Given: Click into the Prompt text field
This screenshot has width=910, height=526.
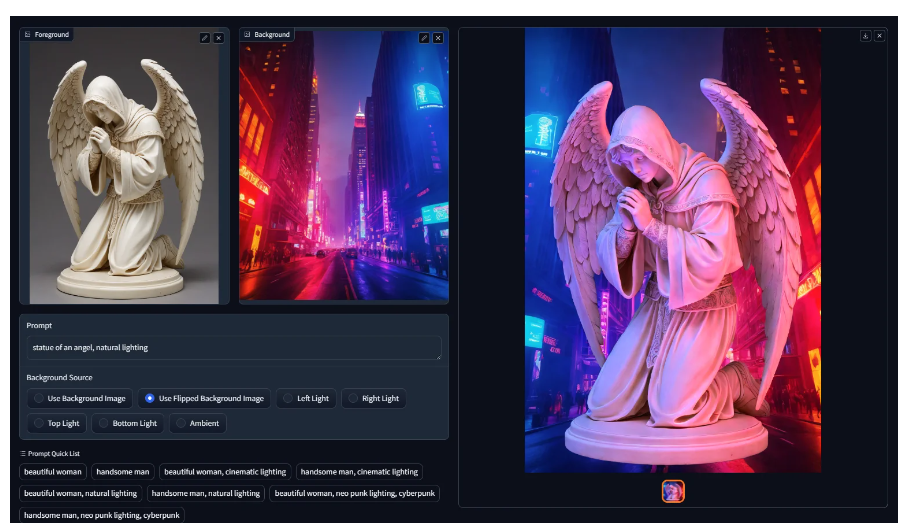Looking at the screenshot, I should [233, 347].
